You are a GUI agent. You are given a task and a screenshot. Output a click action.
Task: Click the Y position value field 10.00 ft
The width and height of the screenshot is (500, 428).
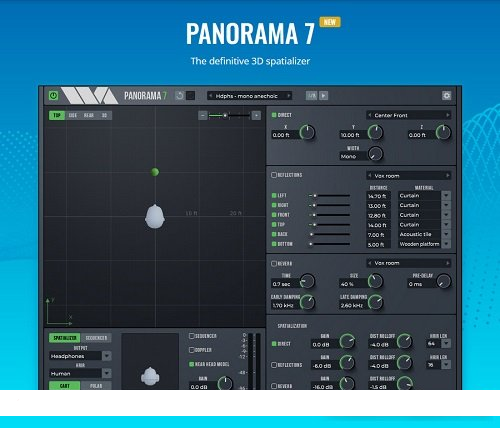[x=350, y=135]
